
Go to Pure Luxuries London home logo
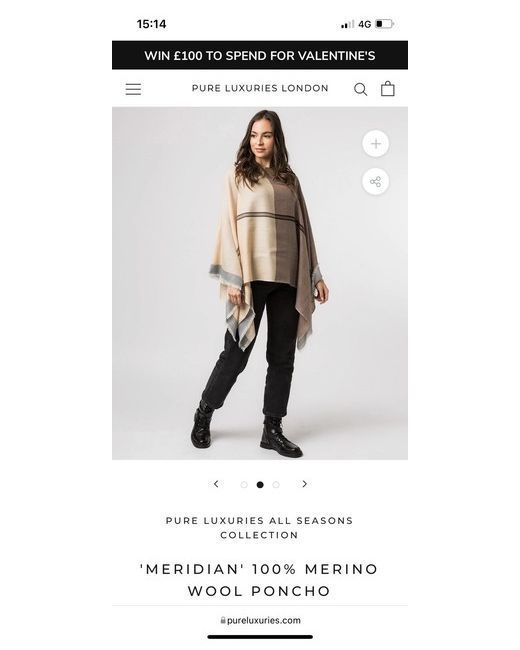point(260,88)
